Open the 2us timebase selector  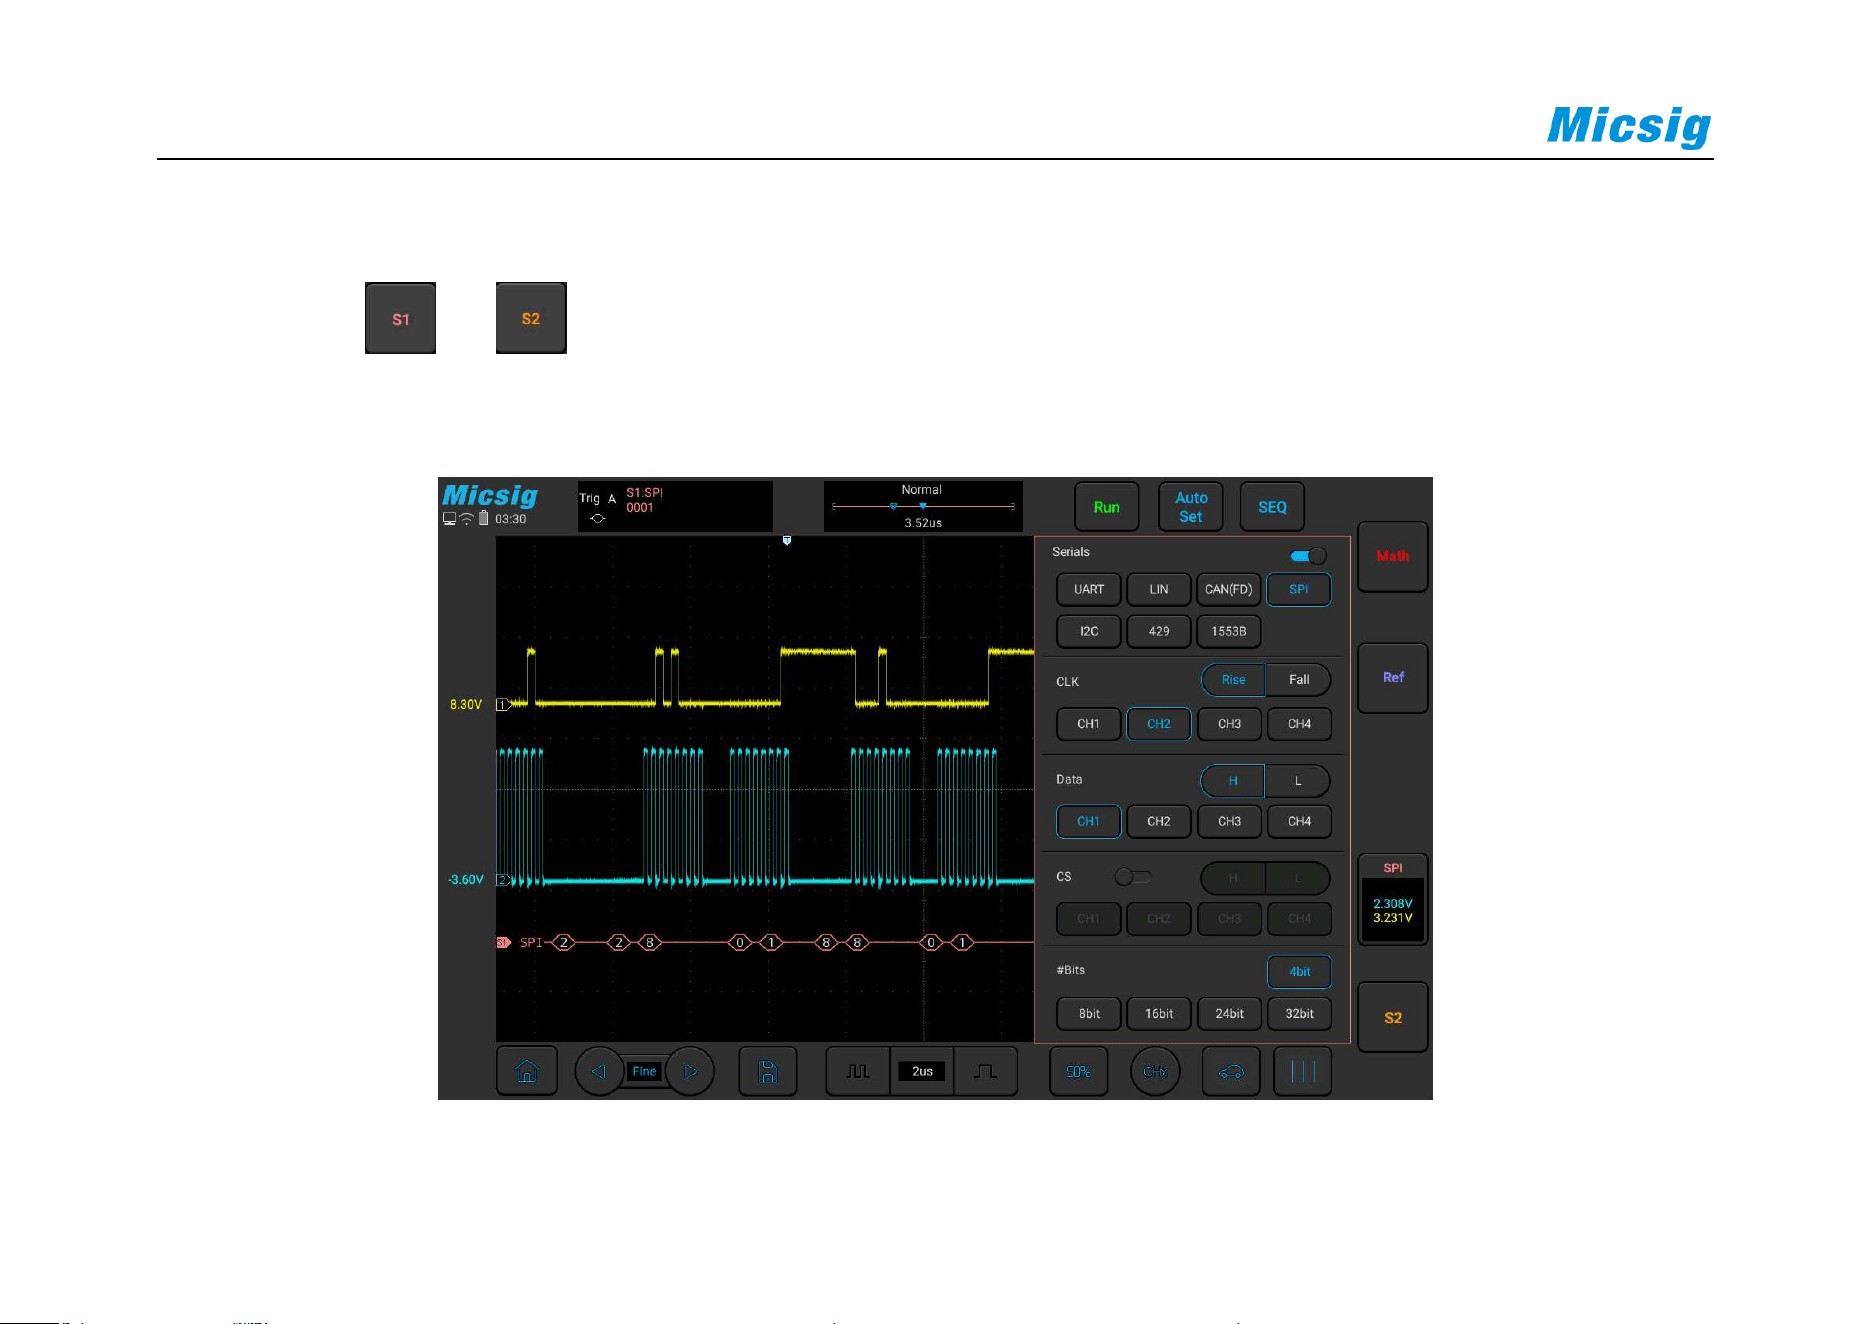922,1071
